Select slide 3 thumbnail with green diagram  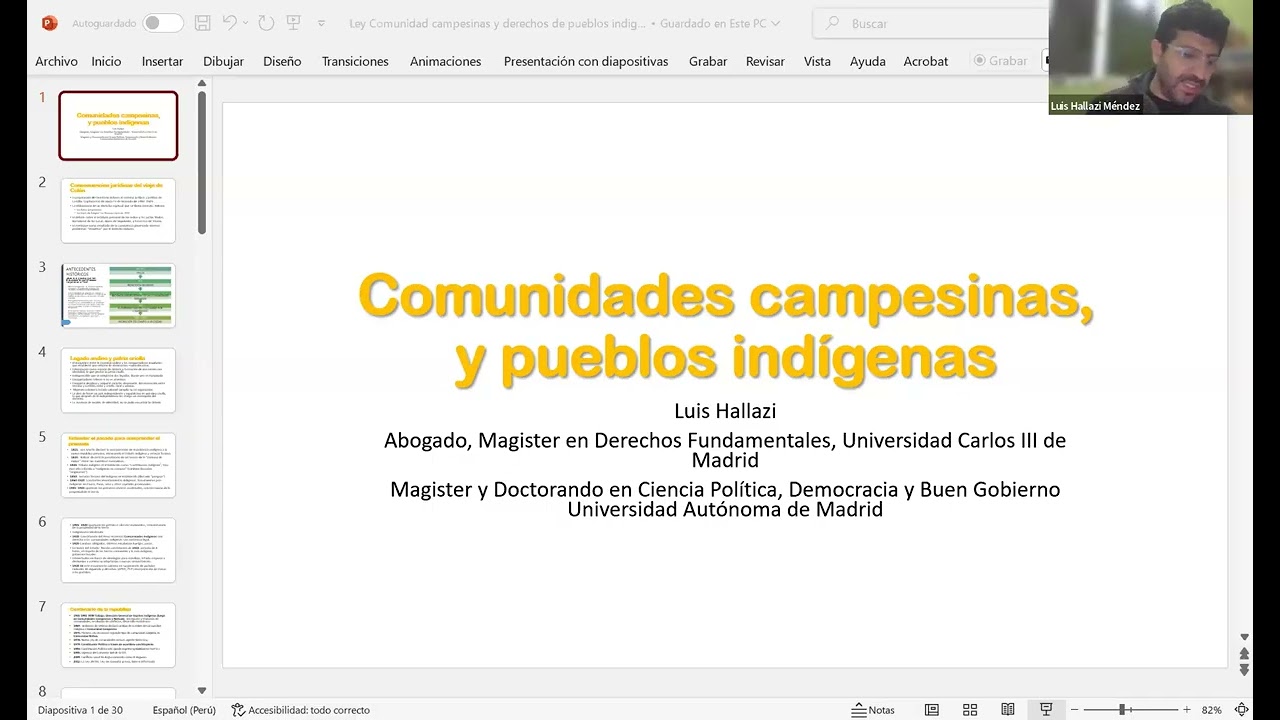[118, 295]
